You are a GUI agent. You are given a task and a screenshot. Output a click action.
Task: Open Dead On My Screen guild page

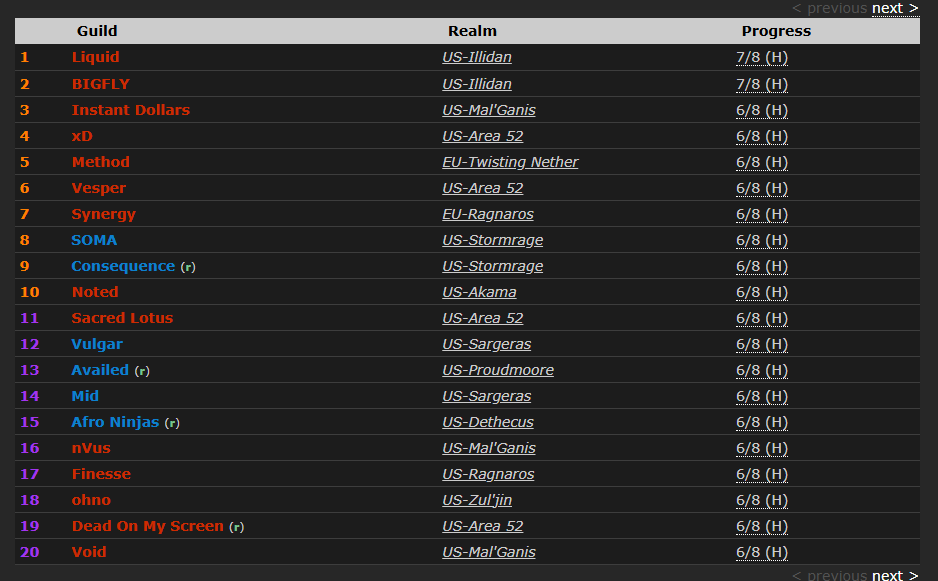pyautogui.click(x=148, y=526)
